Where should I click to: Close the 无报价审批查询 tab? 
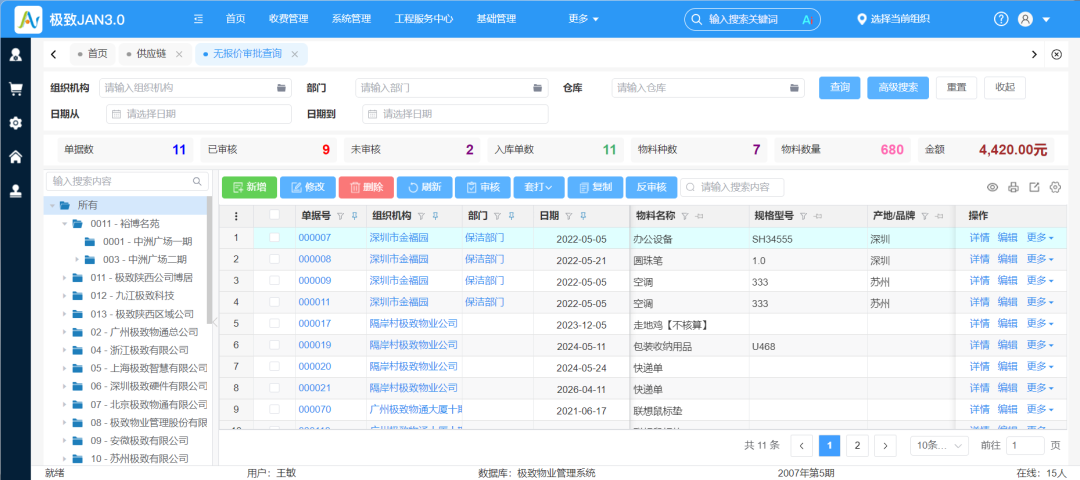pos(295,54)
